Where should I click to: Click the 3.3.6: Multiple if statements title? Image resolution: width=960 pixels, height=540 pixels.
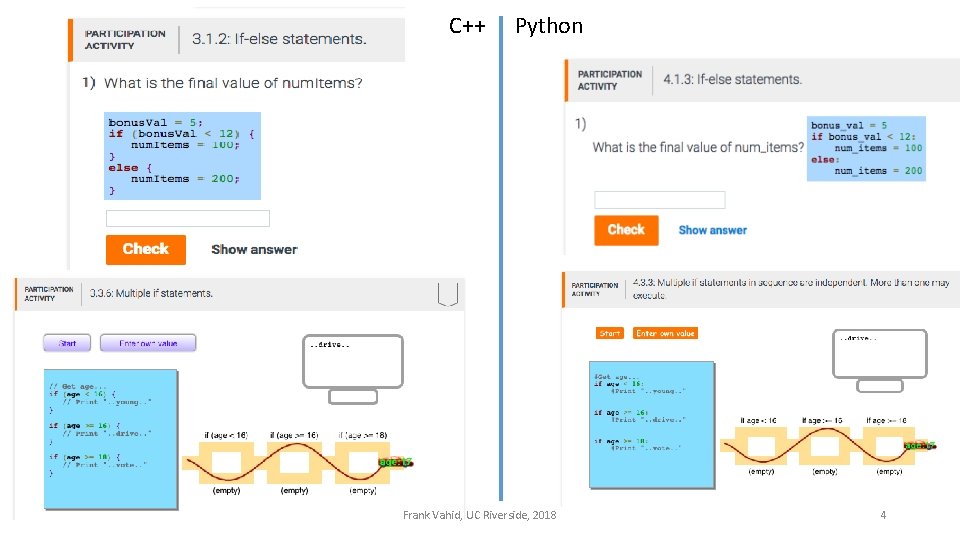click(x=151, y=293)
